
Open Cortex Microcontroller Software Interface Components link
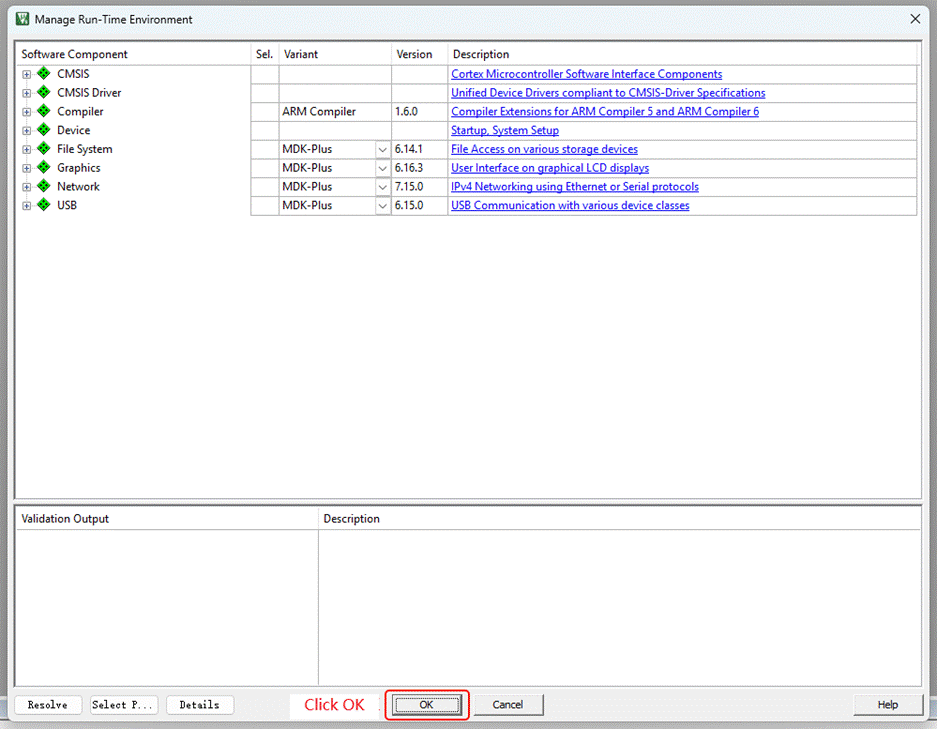pos(586,74)
